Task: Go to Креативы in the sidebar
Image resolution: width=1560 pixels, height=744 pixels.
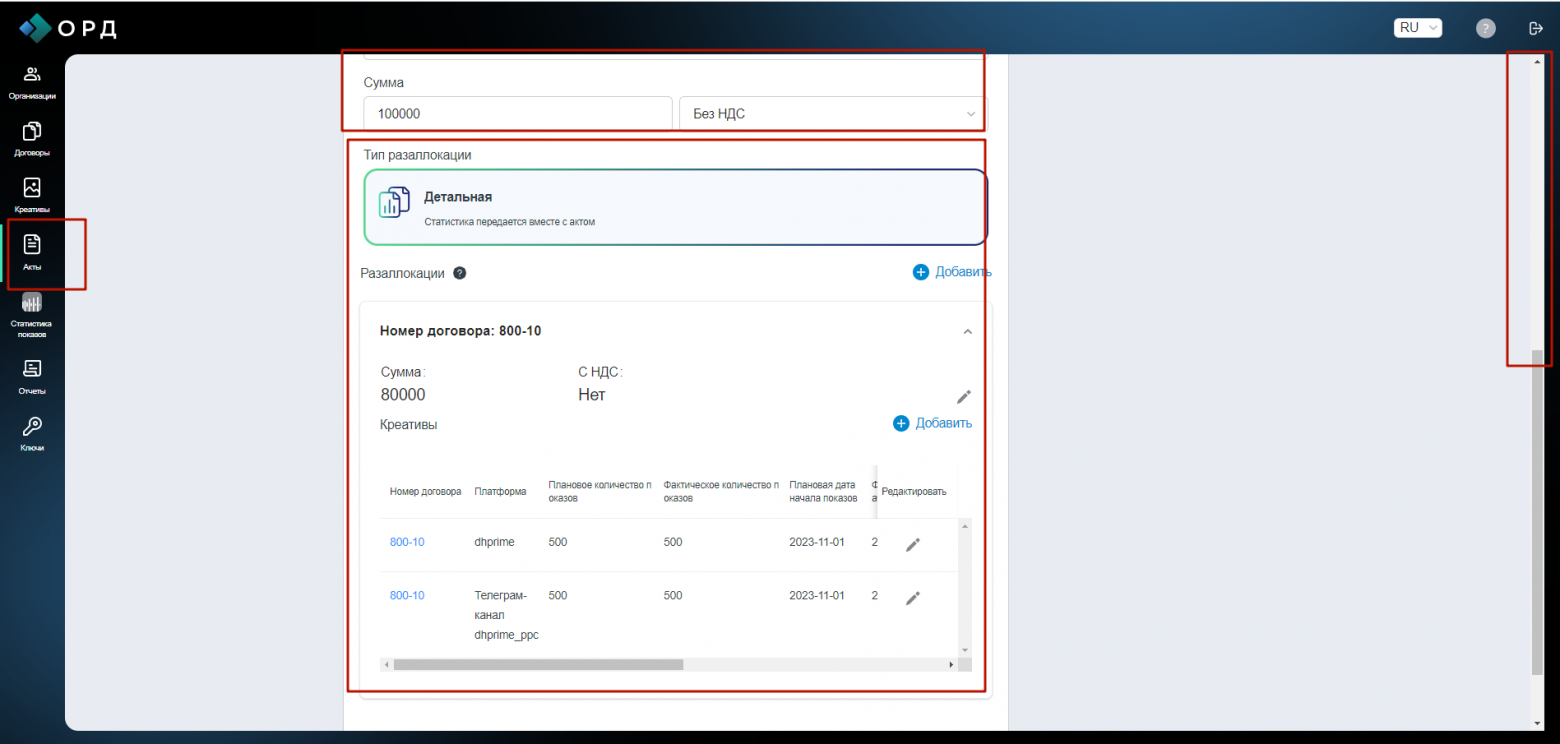Action: pyautogui.click(x=32, y=195)
